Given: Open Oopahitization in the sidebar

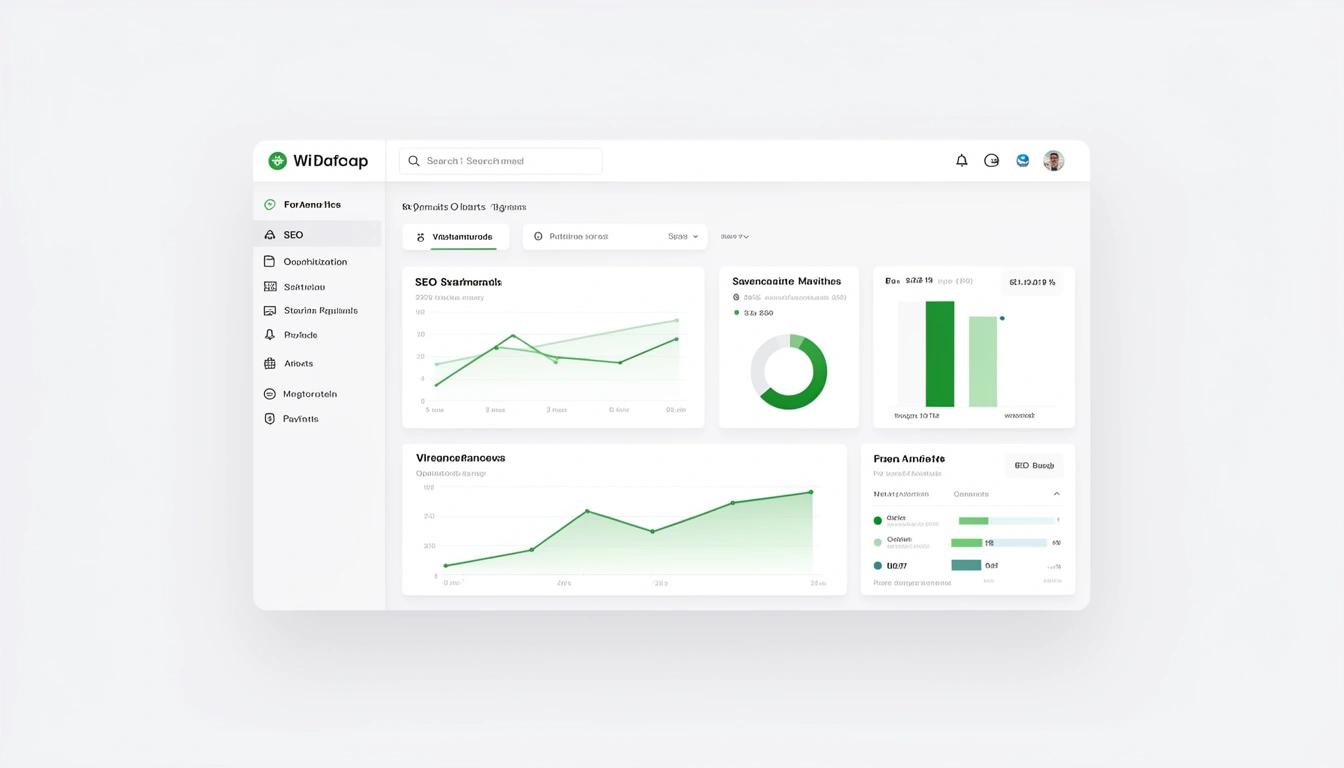Looking at the screenshot, I should coord(317,261).
